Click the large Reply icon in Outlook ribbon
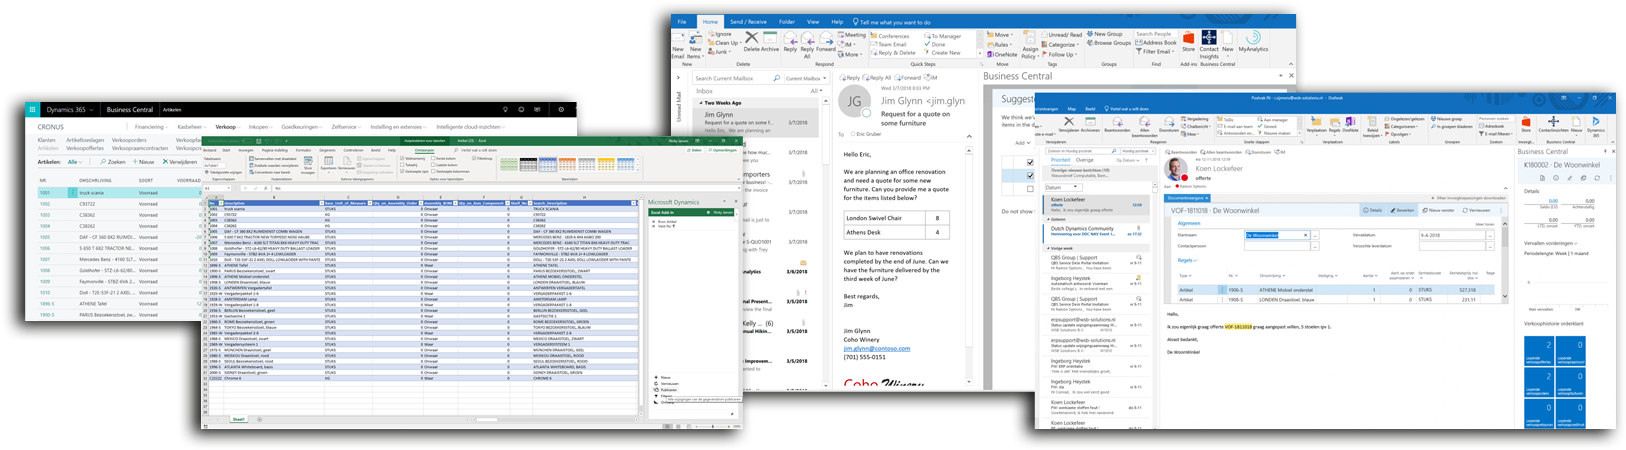Image resolution: width=1626 pixels, height=450 pixels. [790, 37]
